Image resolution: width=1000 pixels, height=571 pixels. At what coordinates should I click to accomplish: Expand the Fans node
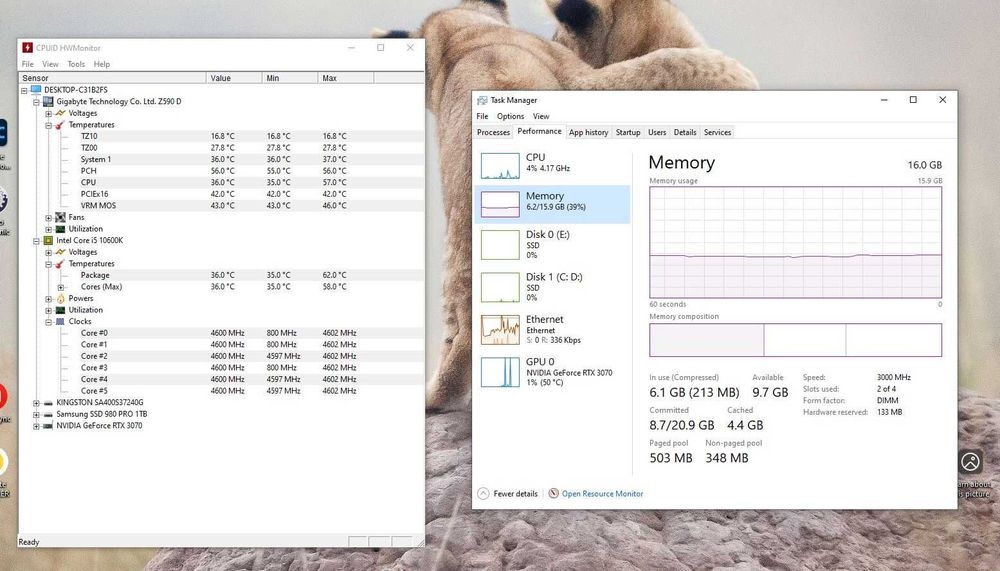[48, 218]
